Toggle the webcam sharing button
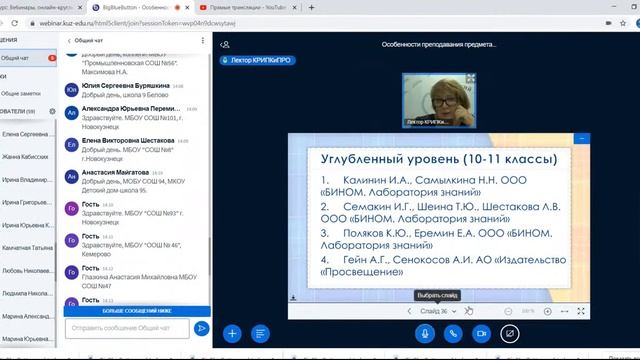Viewport: 640px width, 360px height. pos(481,333)
